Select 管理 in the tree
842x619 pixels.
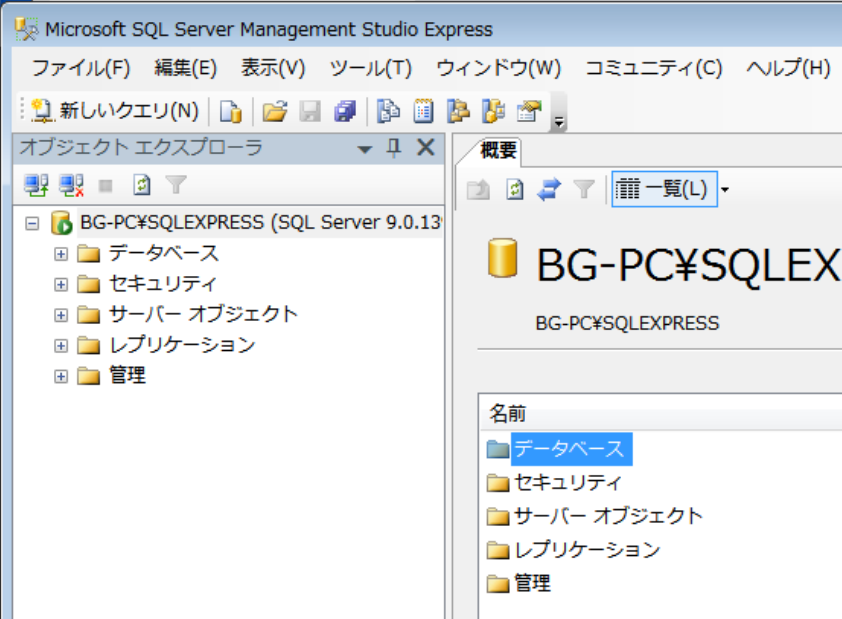pyautogui.click(x=127, y=375)
